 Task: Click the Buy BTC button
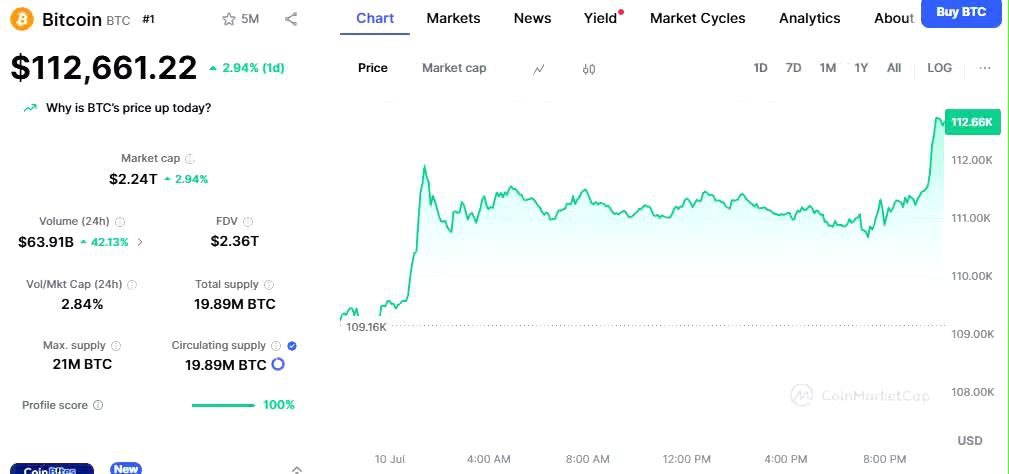960,13
